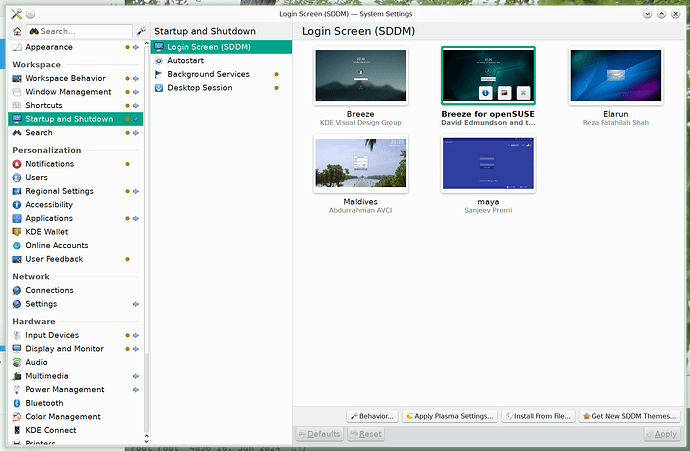Click the System Settings title bar app icon
This screenshot has height=451, width=690.
tap(16, 14)
